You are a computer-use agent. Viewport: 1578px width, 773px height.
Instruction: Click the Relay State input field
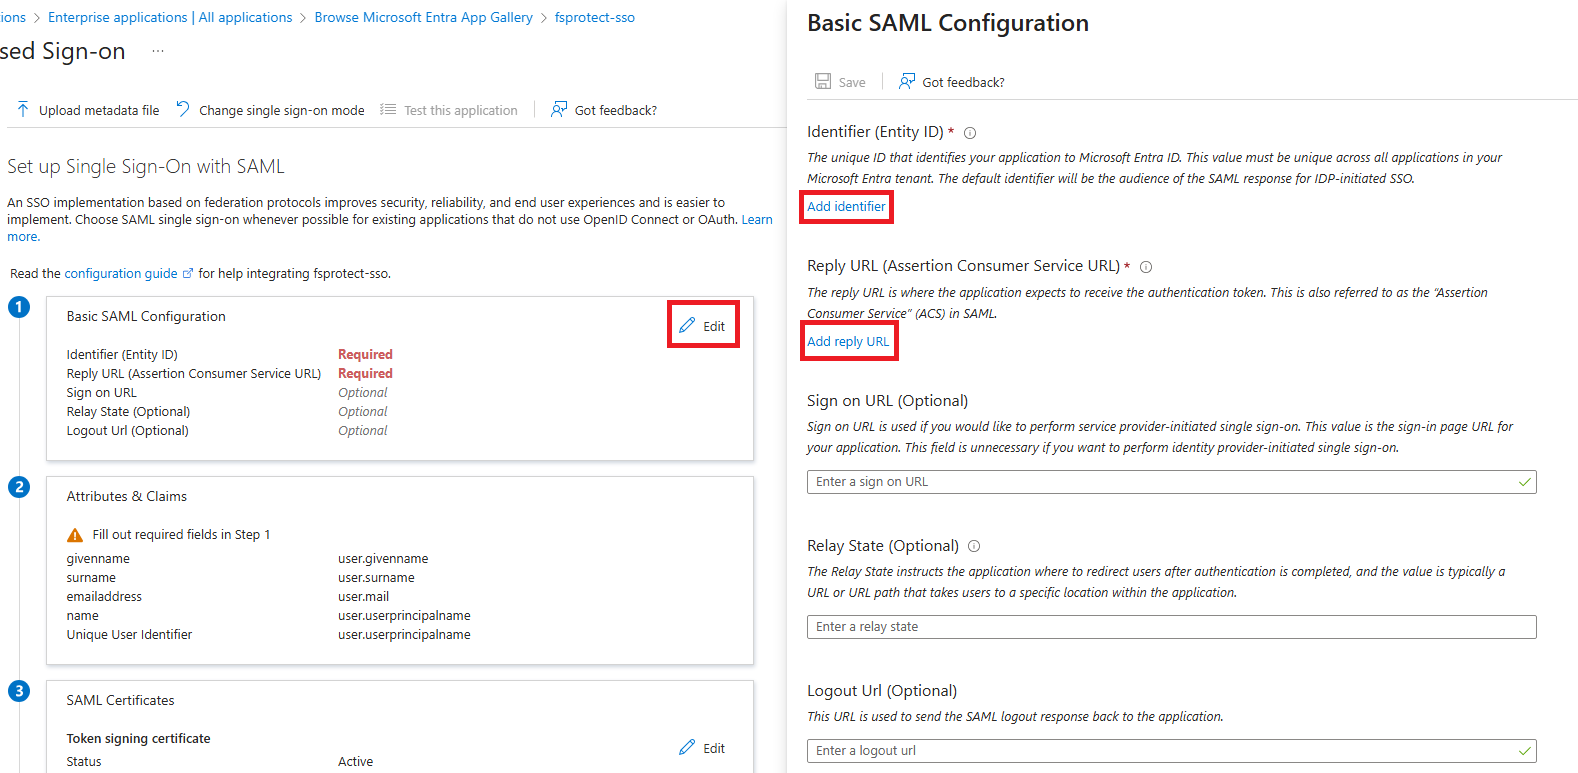pos(1172,627)
